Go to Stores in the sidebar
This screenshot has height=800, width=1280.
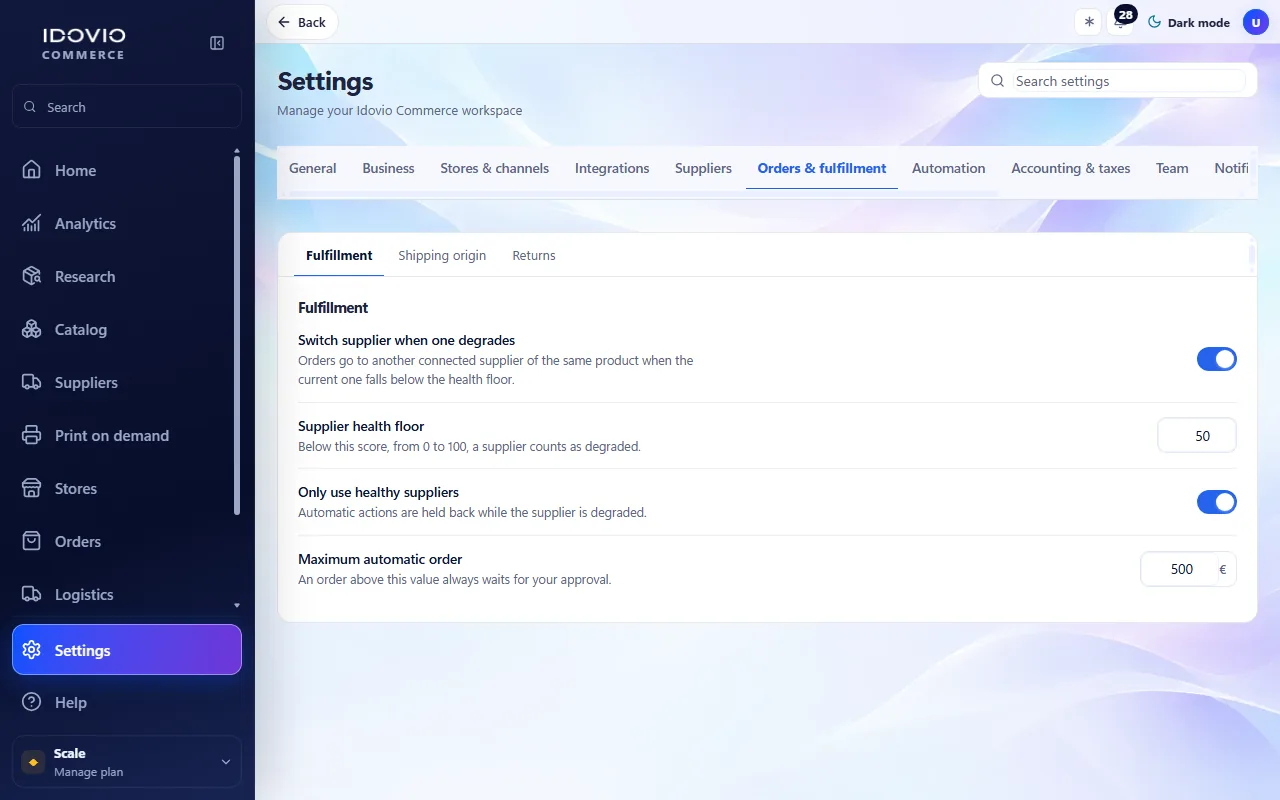pyautogui.click(x=127, y=489)
